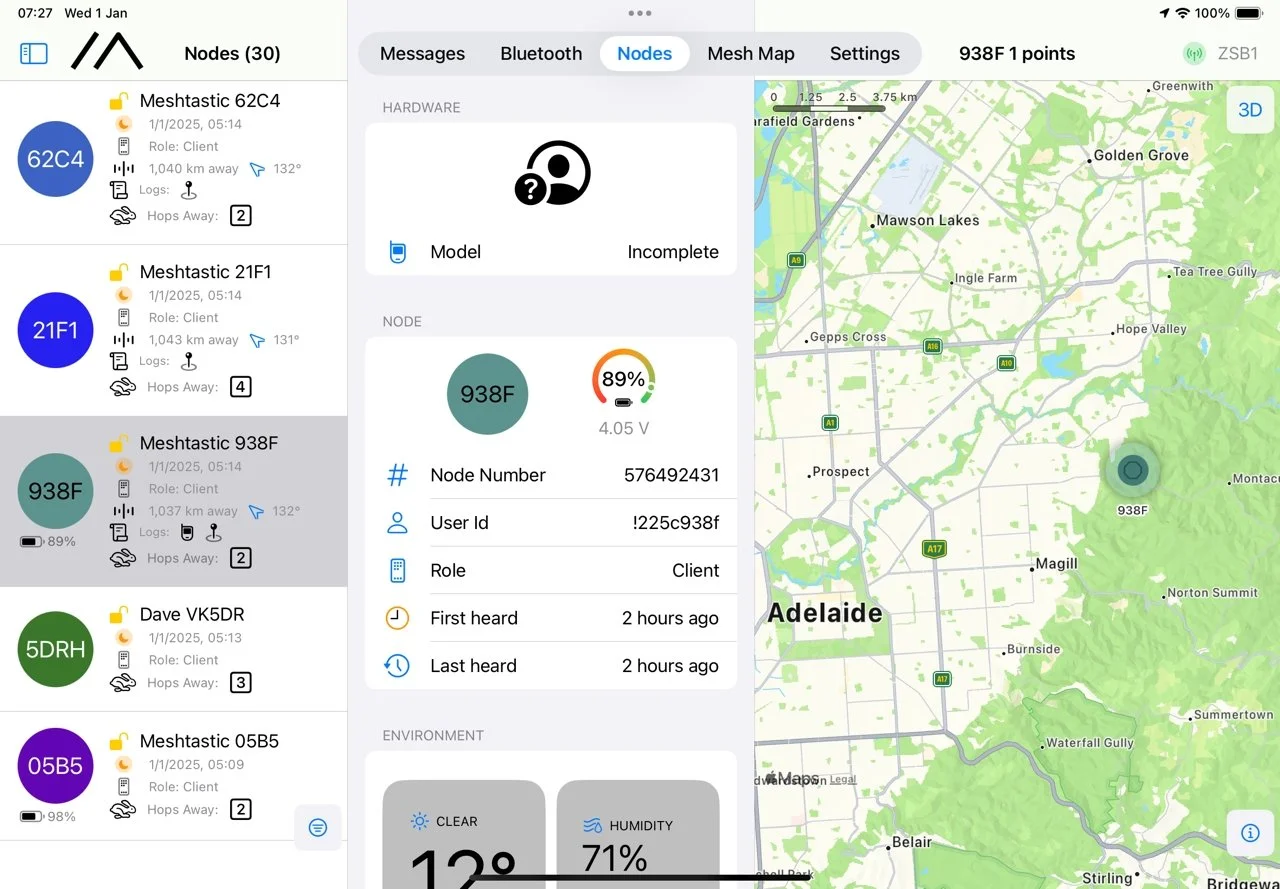Screen dimensions: 1280x889
Task: Toggle the sidebar panel icon
Action: click(x=34, y=53)
